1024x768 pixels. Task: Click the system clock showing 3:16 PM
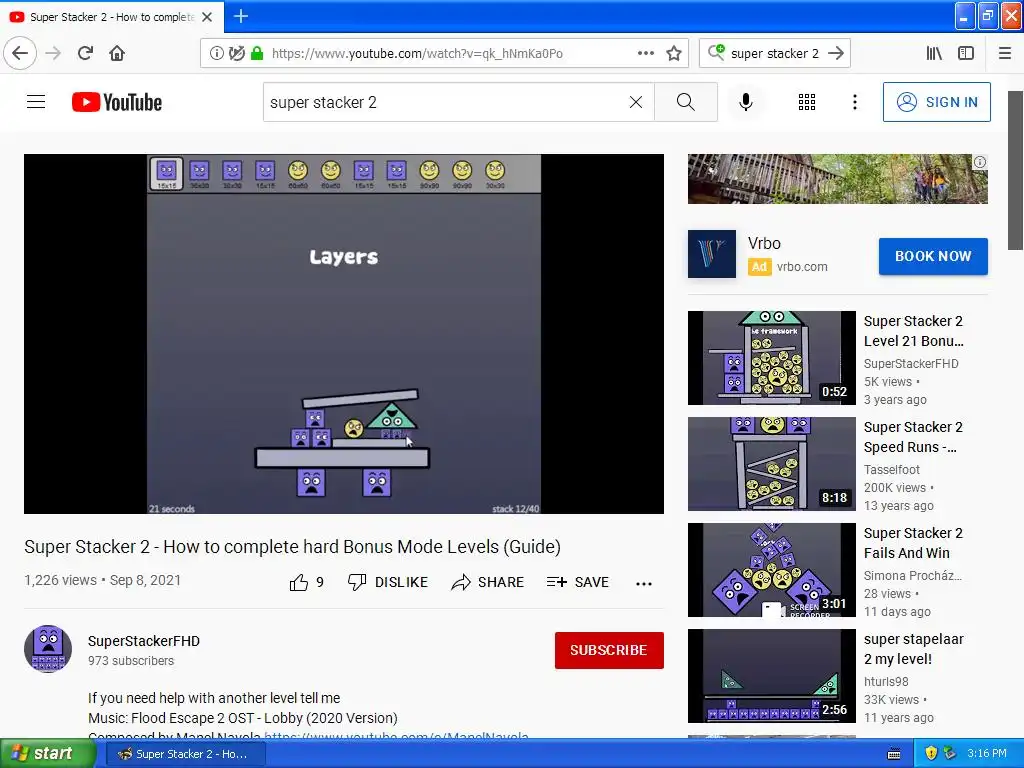987,753
